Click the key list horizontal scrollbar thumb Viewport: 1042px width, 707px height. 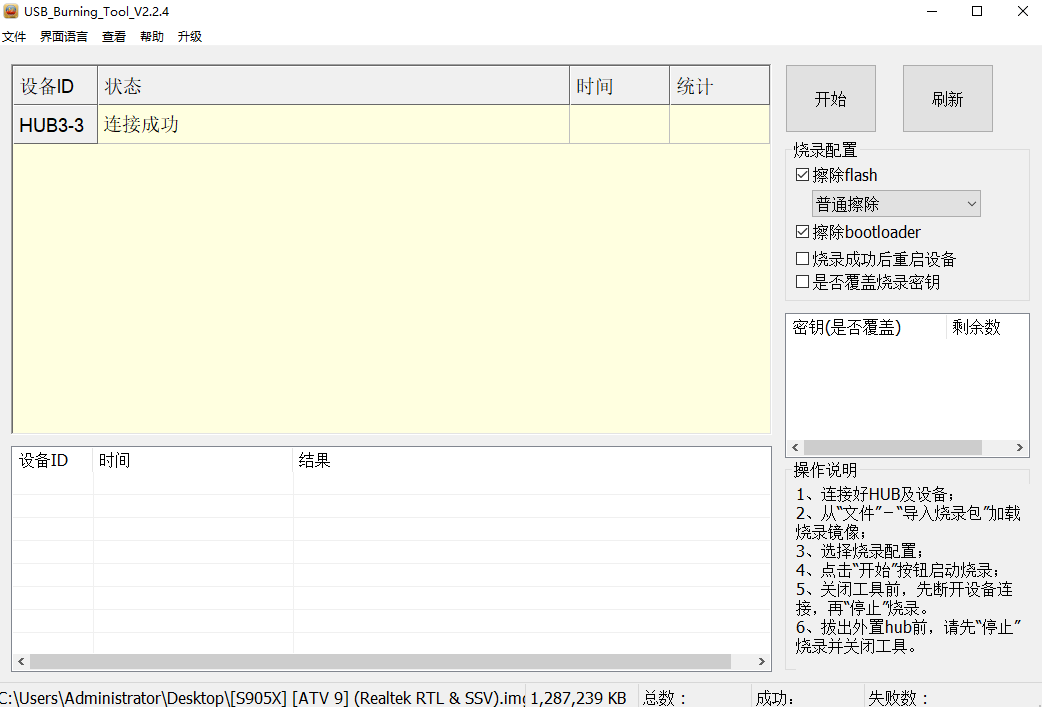click(892, 447)
